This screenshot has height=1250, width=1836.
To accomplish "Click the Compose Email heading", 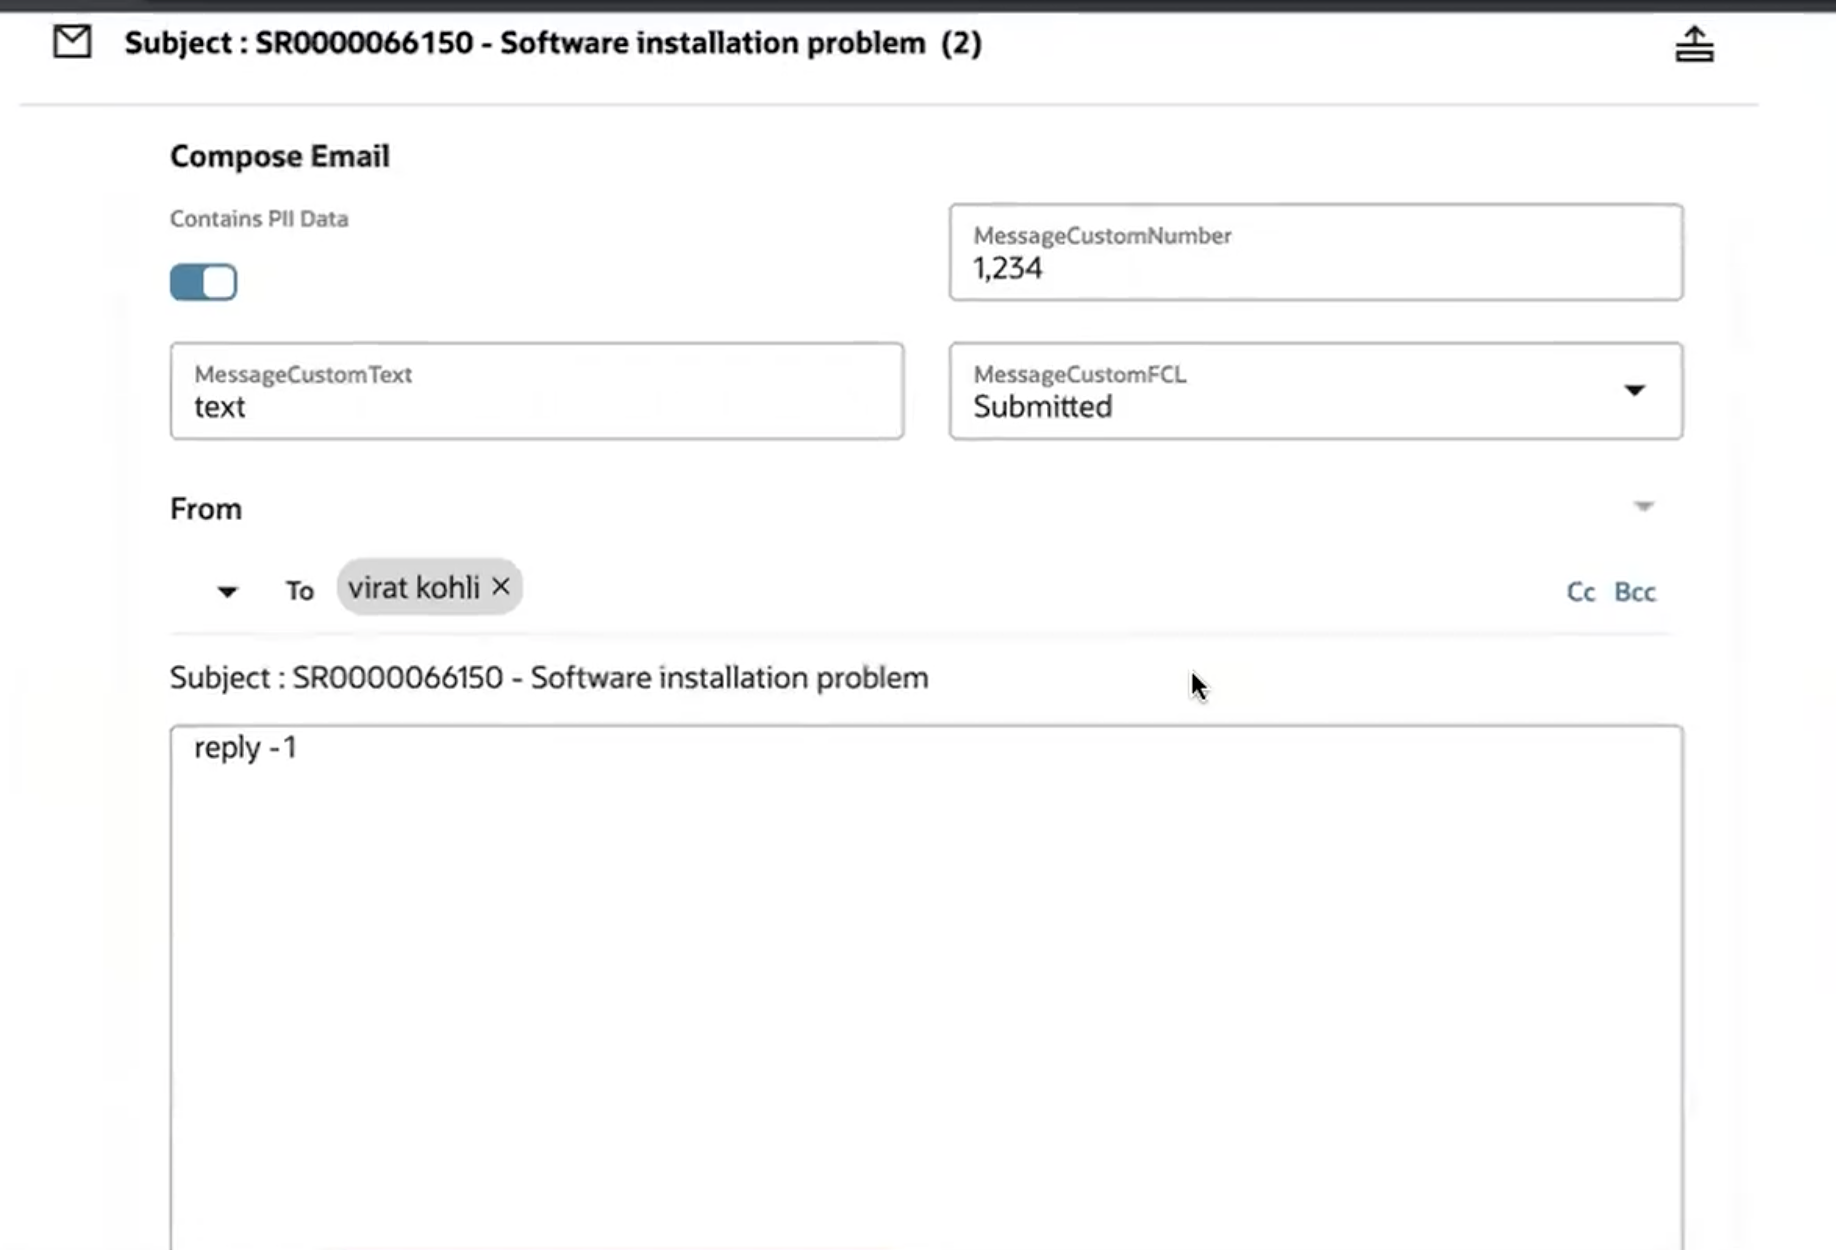I will click(280, 156).
